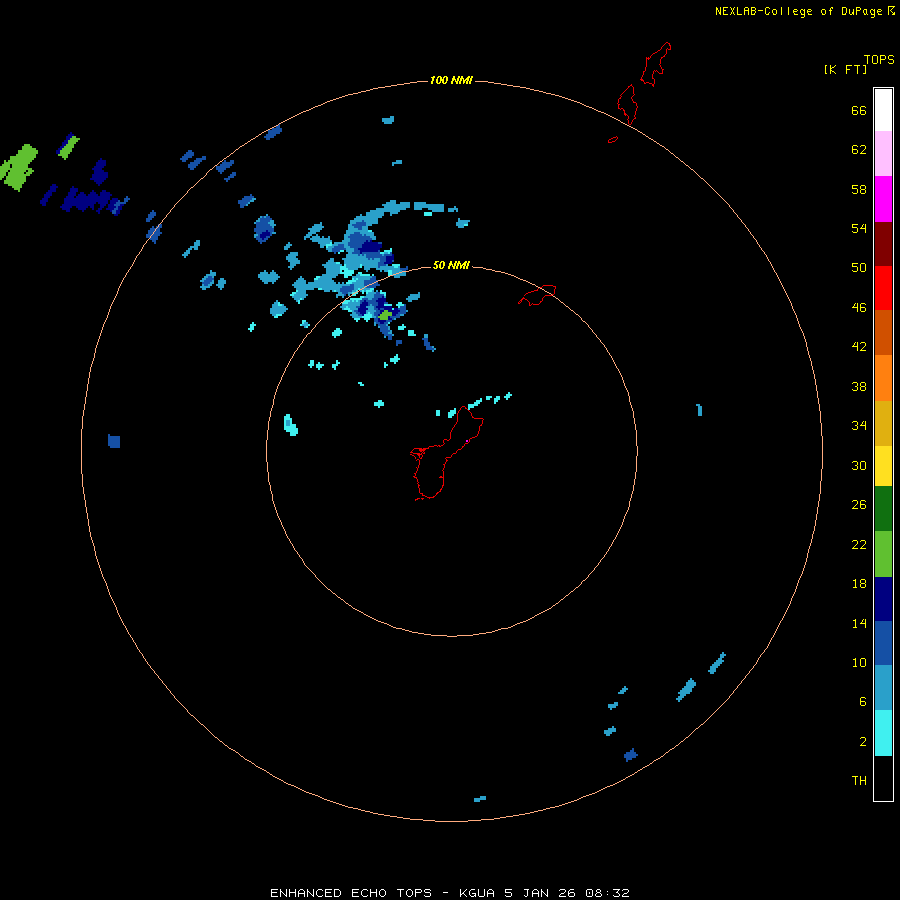Click the TOPS legend title
Screen dimensions: 900x900
[879, 59]
